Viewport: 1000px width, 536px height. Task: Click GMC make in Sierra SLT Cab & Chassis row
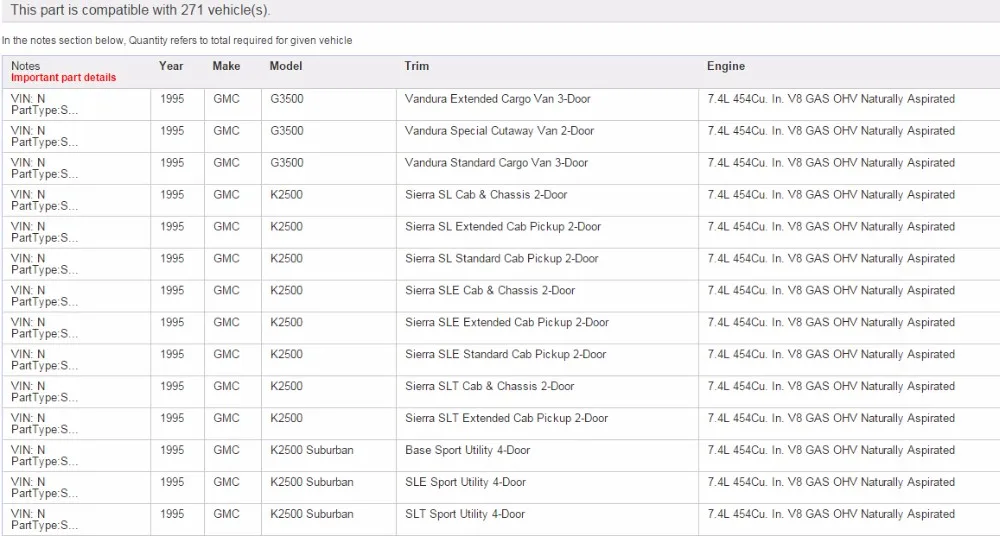(x=226, y=386)
